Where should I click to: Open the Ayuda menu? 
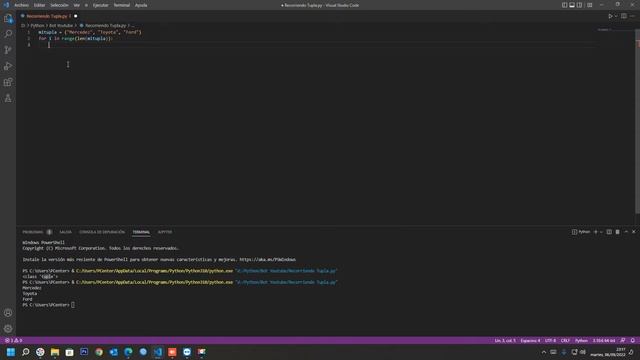tap(141, 5)
